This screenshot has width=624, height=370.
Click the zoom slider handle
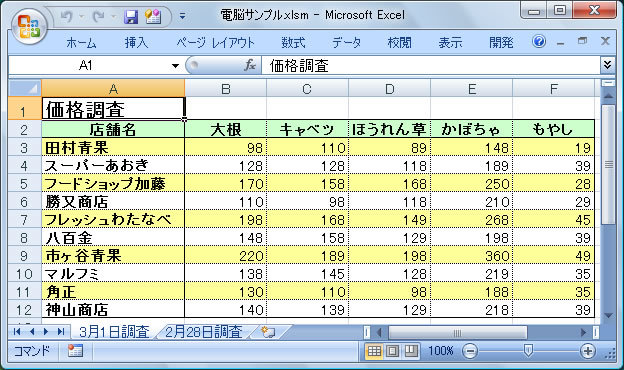point(528,351)
